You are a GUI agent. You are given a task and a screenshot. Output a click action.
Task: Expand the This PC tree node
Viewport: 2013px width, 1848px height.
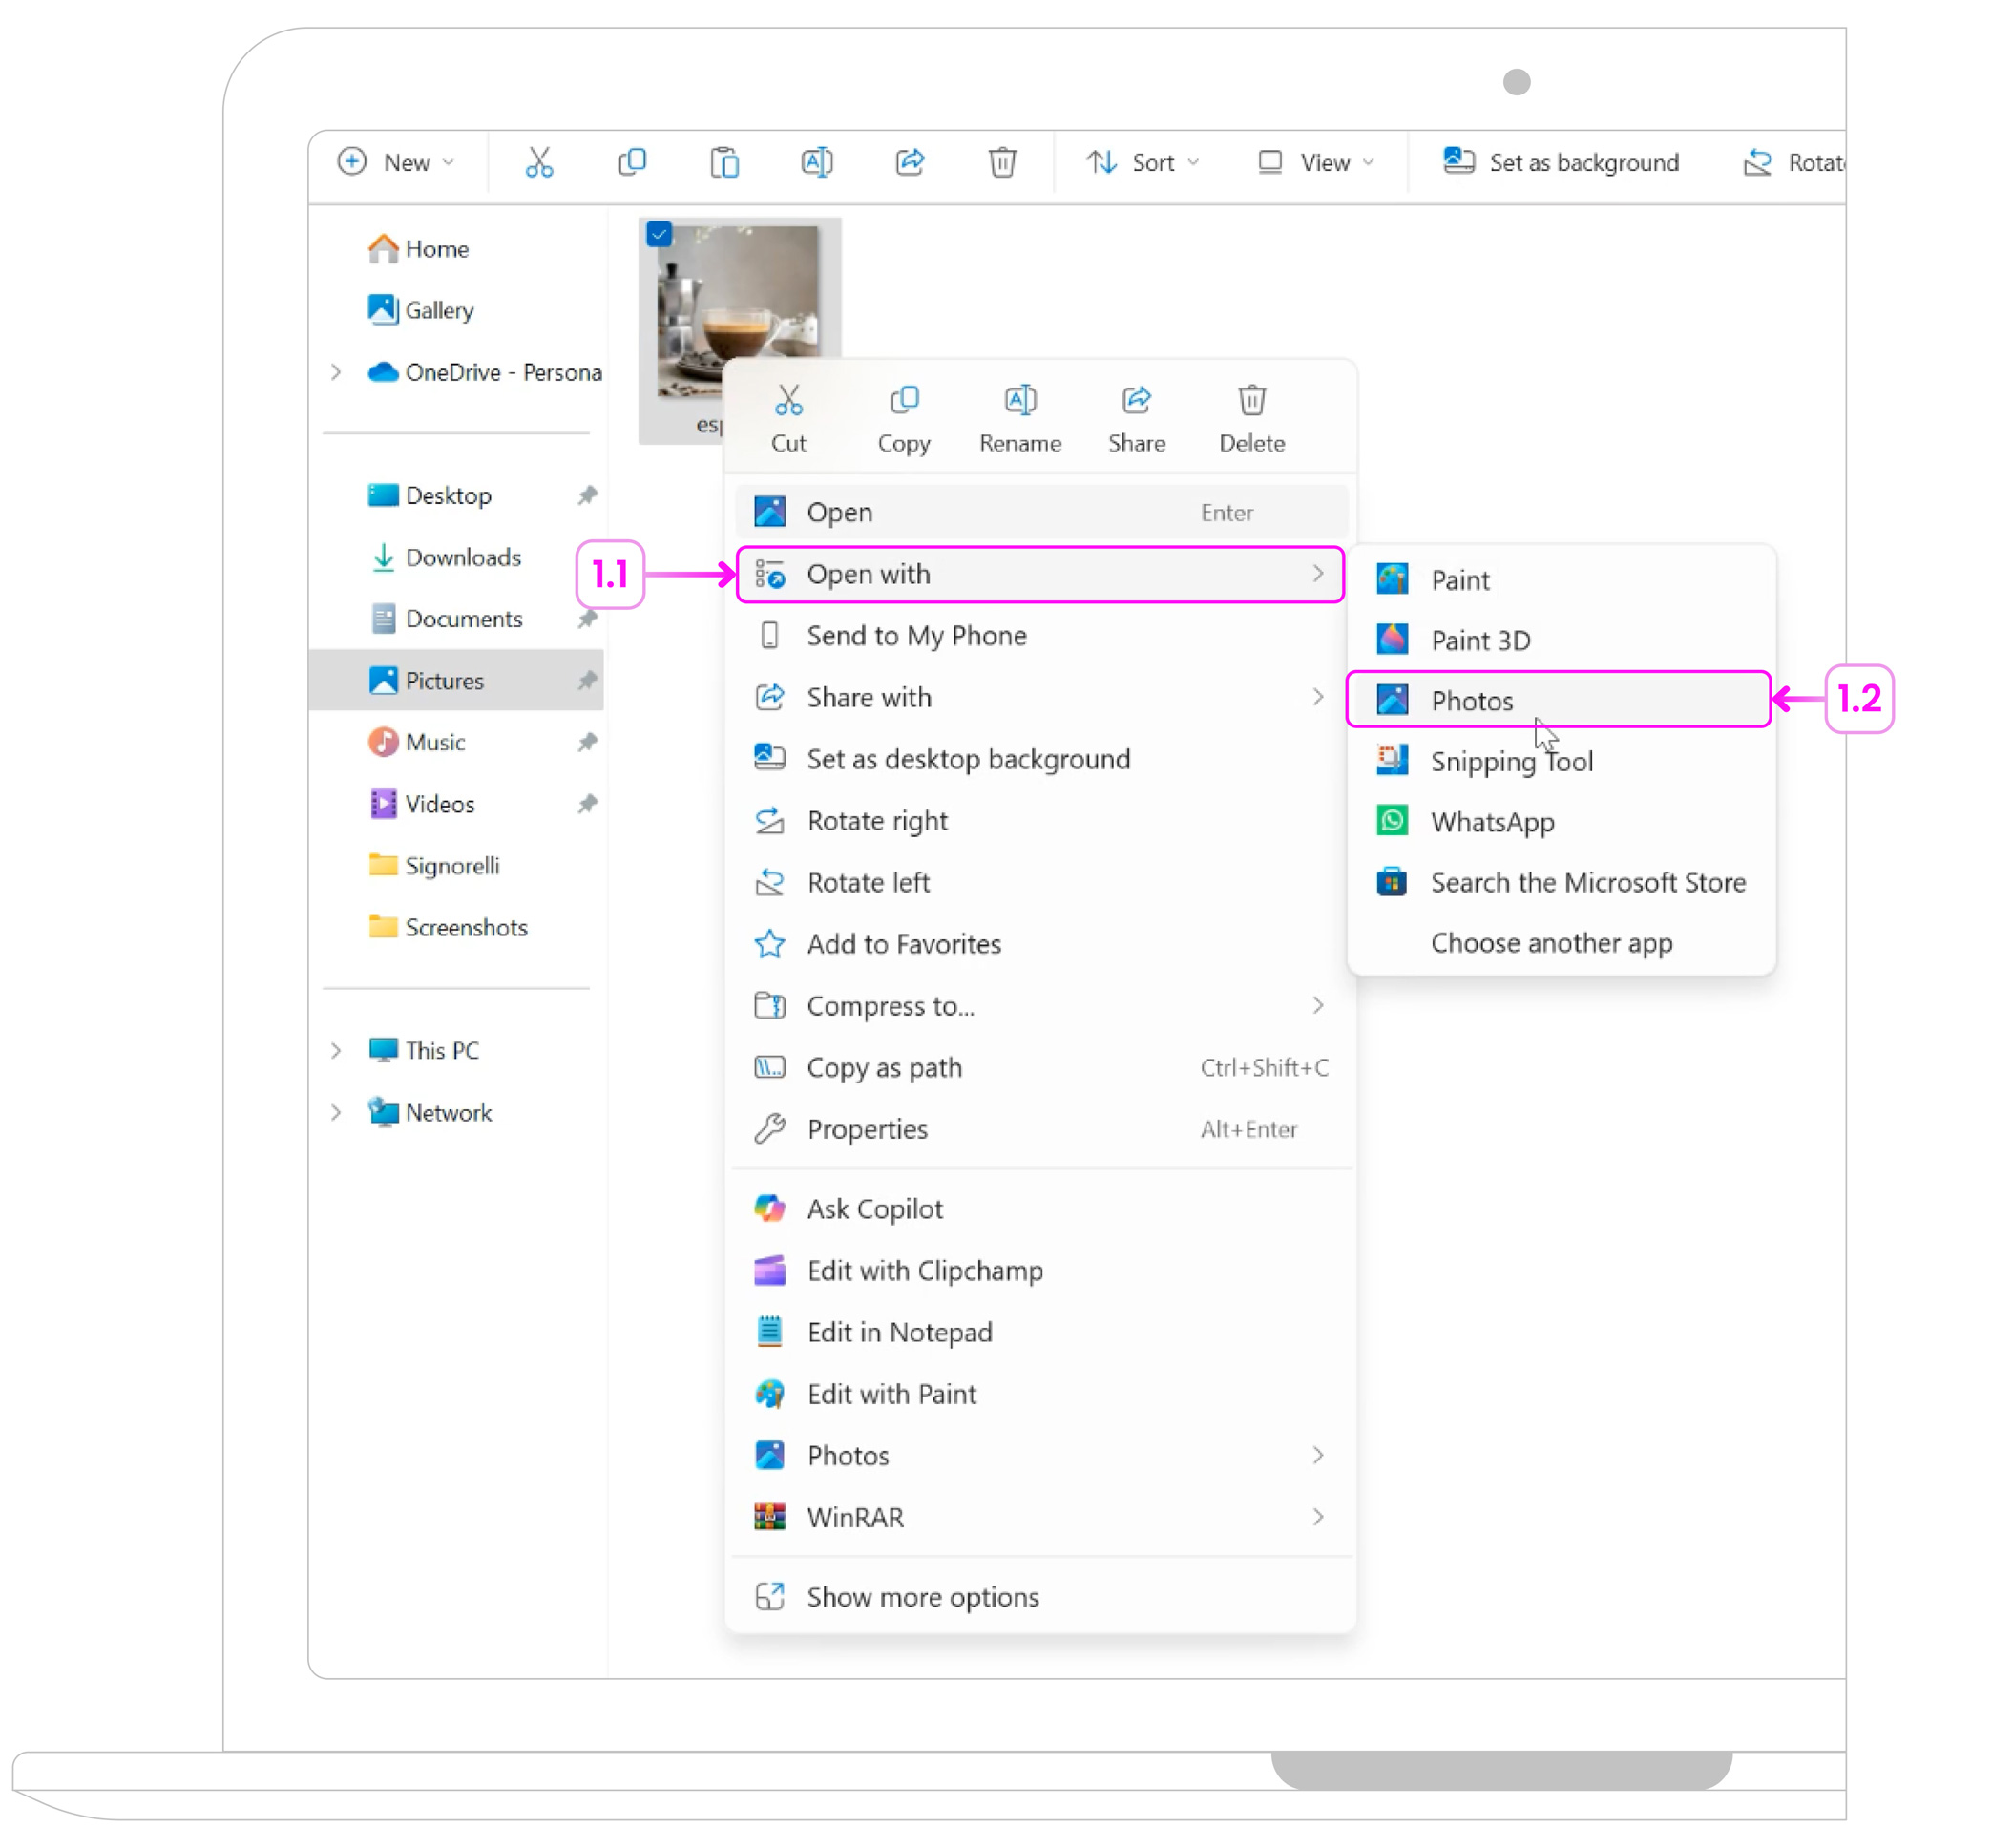pyautogui.click(x=336, y=1051)
